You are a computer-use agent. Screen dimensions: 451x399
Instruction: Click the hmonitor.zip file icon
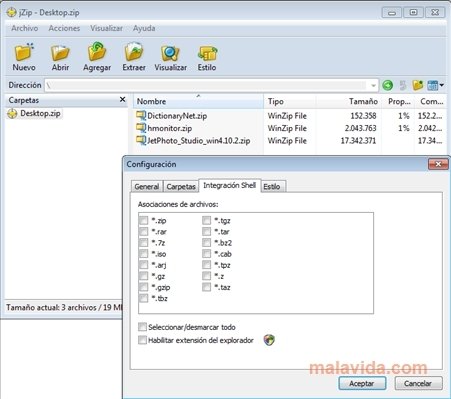pos(141,128)
